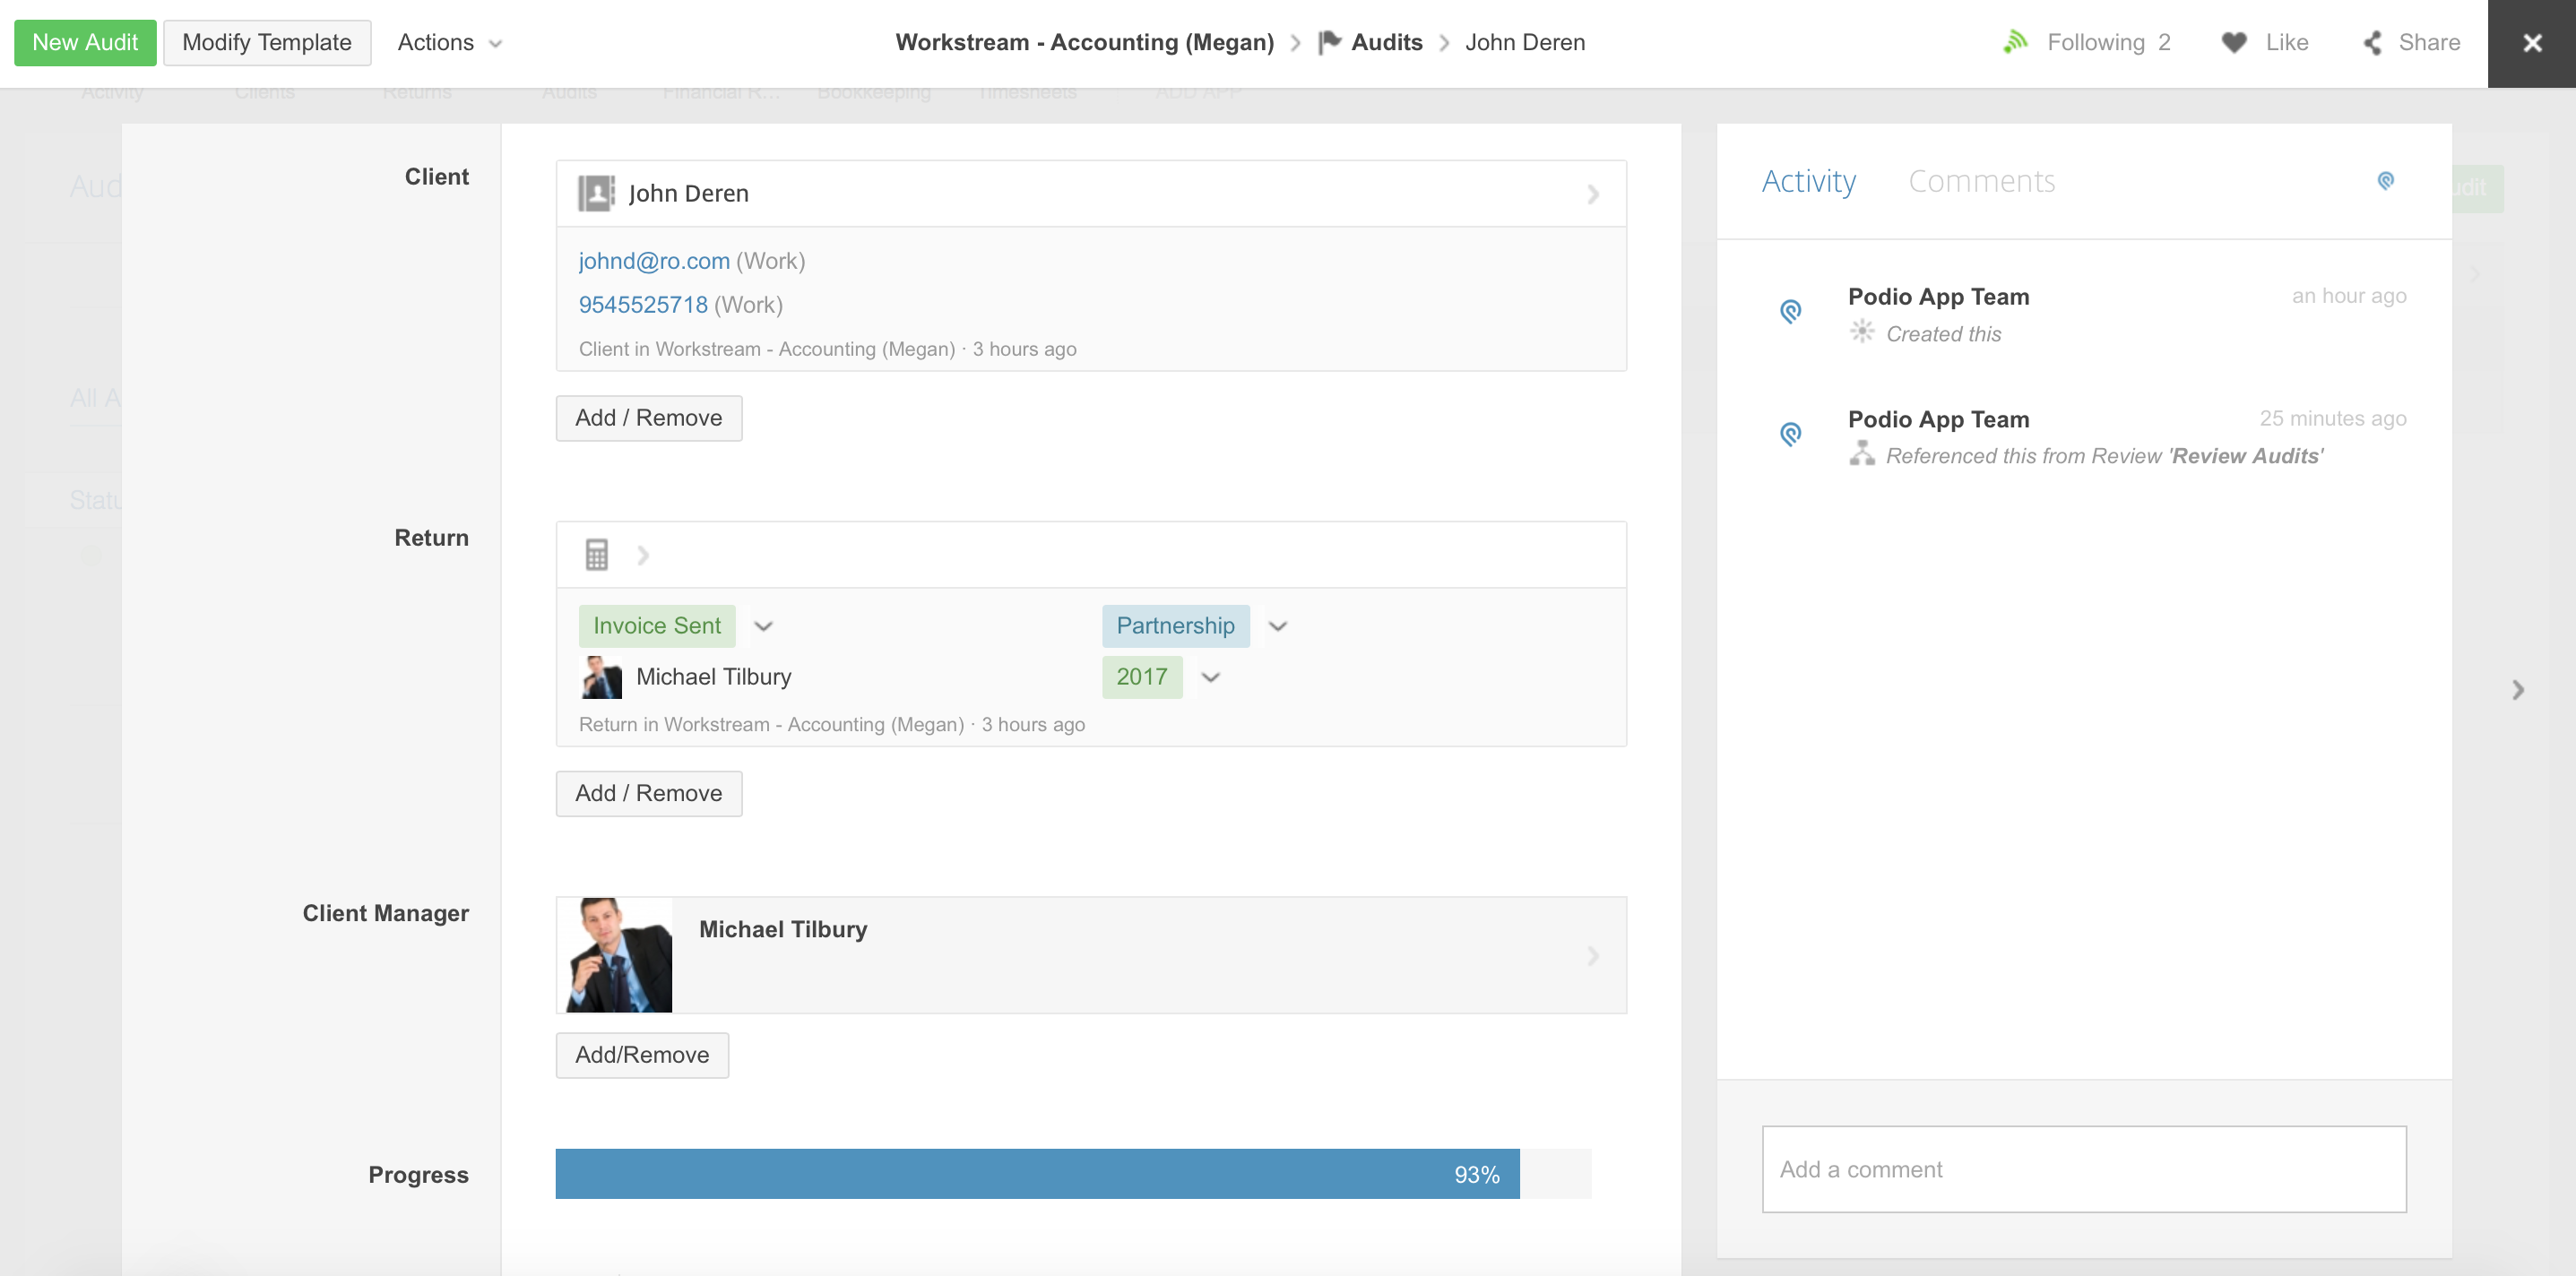Open the Actions menu
The width and height of the screenshot is (2576, 1276).
pyautogui.click(x=449, y=42)
